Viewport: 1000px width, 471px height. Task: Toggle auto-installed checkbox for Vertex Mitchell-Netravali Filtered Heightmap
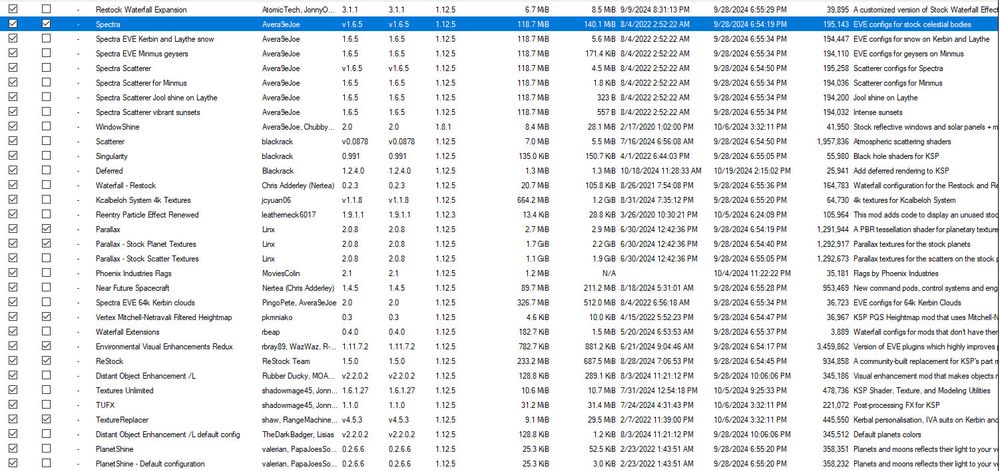(x=46, y=317)
